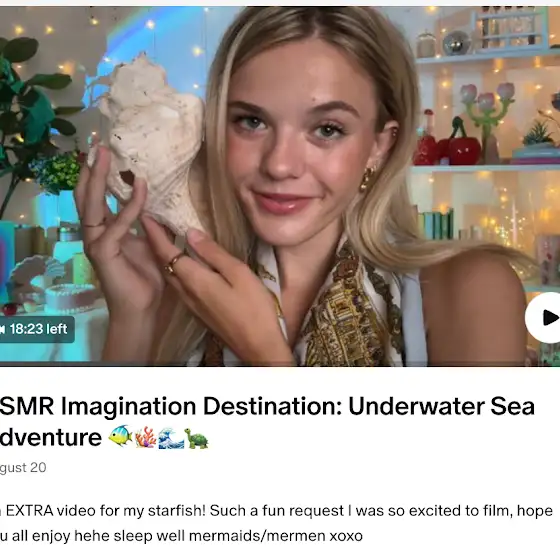The image size is (560, 560).
Task: Click 'Such a fun request' in description
Action: 277,511
